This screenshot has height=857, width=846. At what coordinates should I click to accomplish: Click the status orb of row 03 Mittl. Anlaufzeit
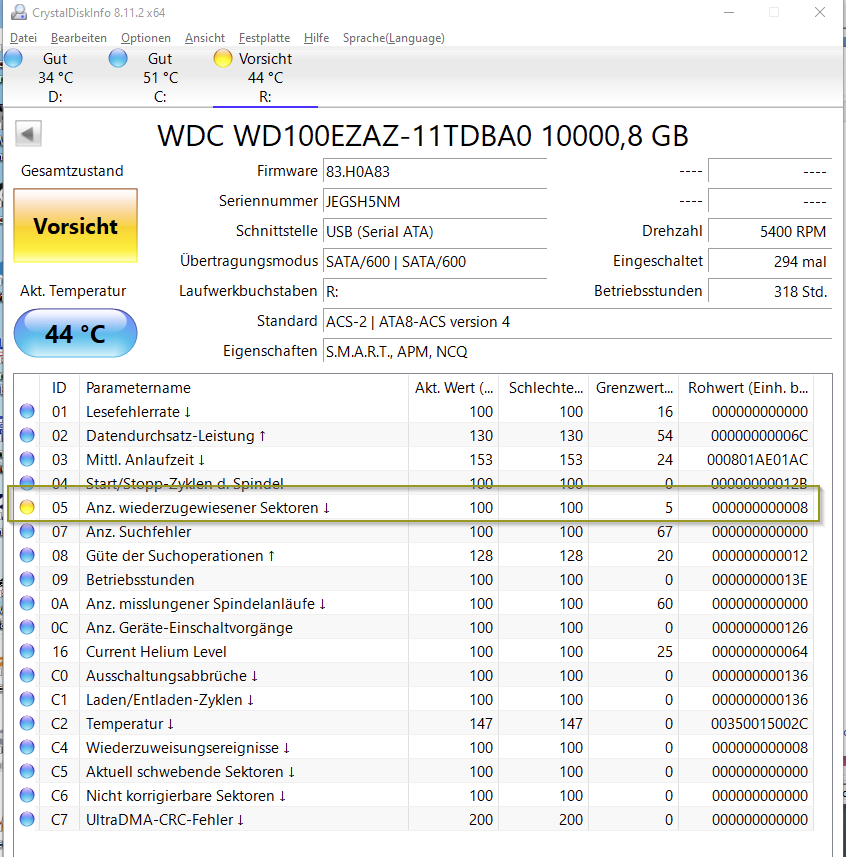click(27, 459)
